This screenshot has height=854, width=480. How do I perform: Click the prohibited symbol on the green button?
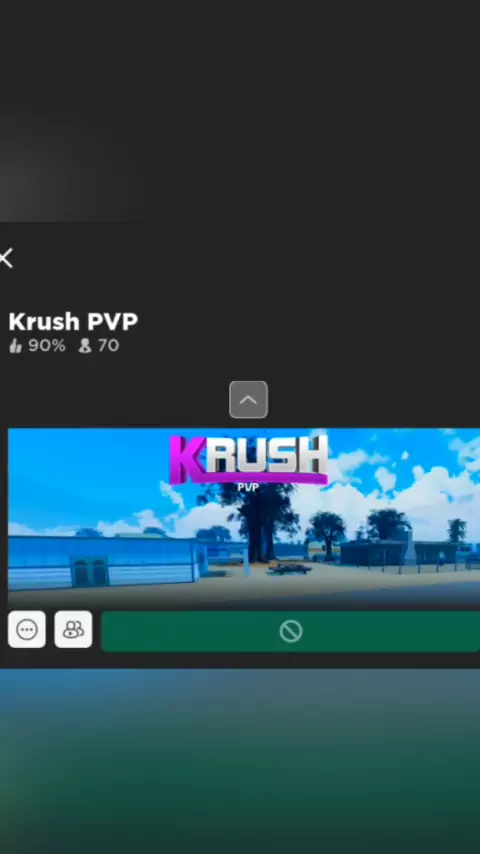291,631
